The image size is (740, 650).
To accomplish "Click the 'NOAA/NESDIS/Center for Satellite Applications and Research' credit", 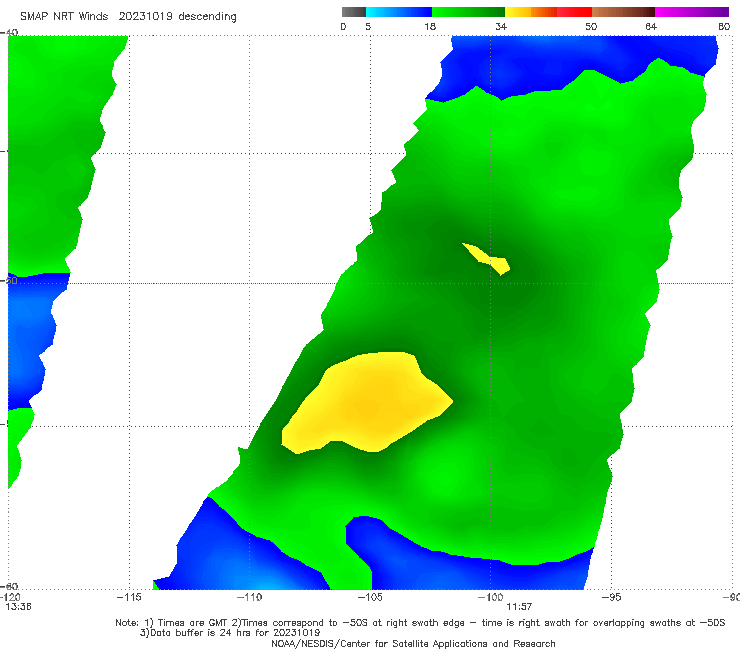I will [413, 643].
